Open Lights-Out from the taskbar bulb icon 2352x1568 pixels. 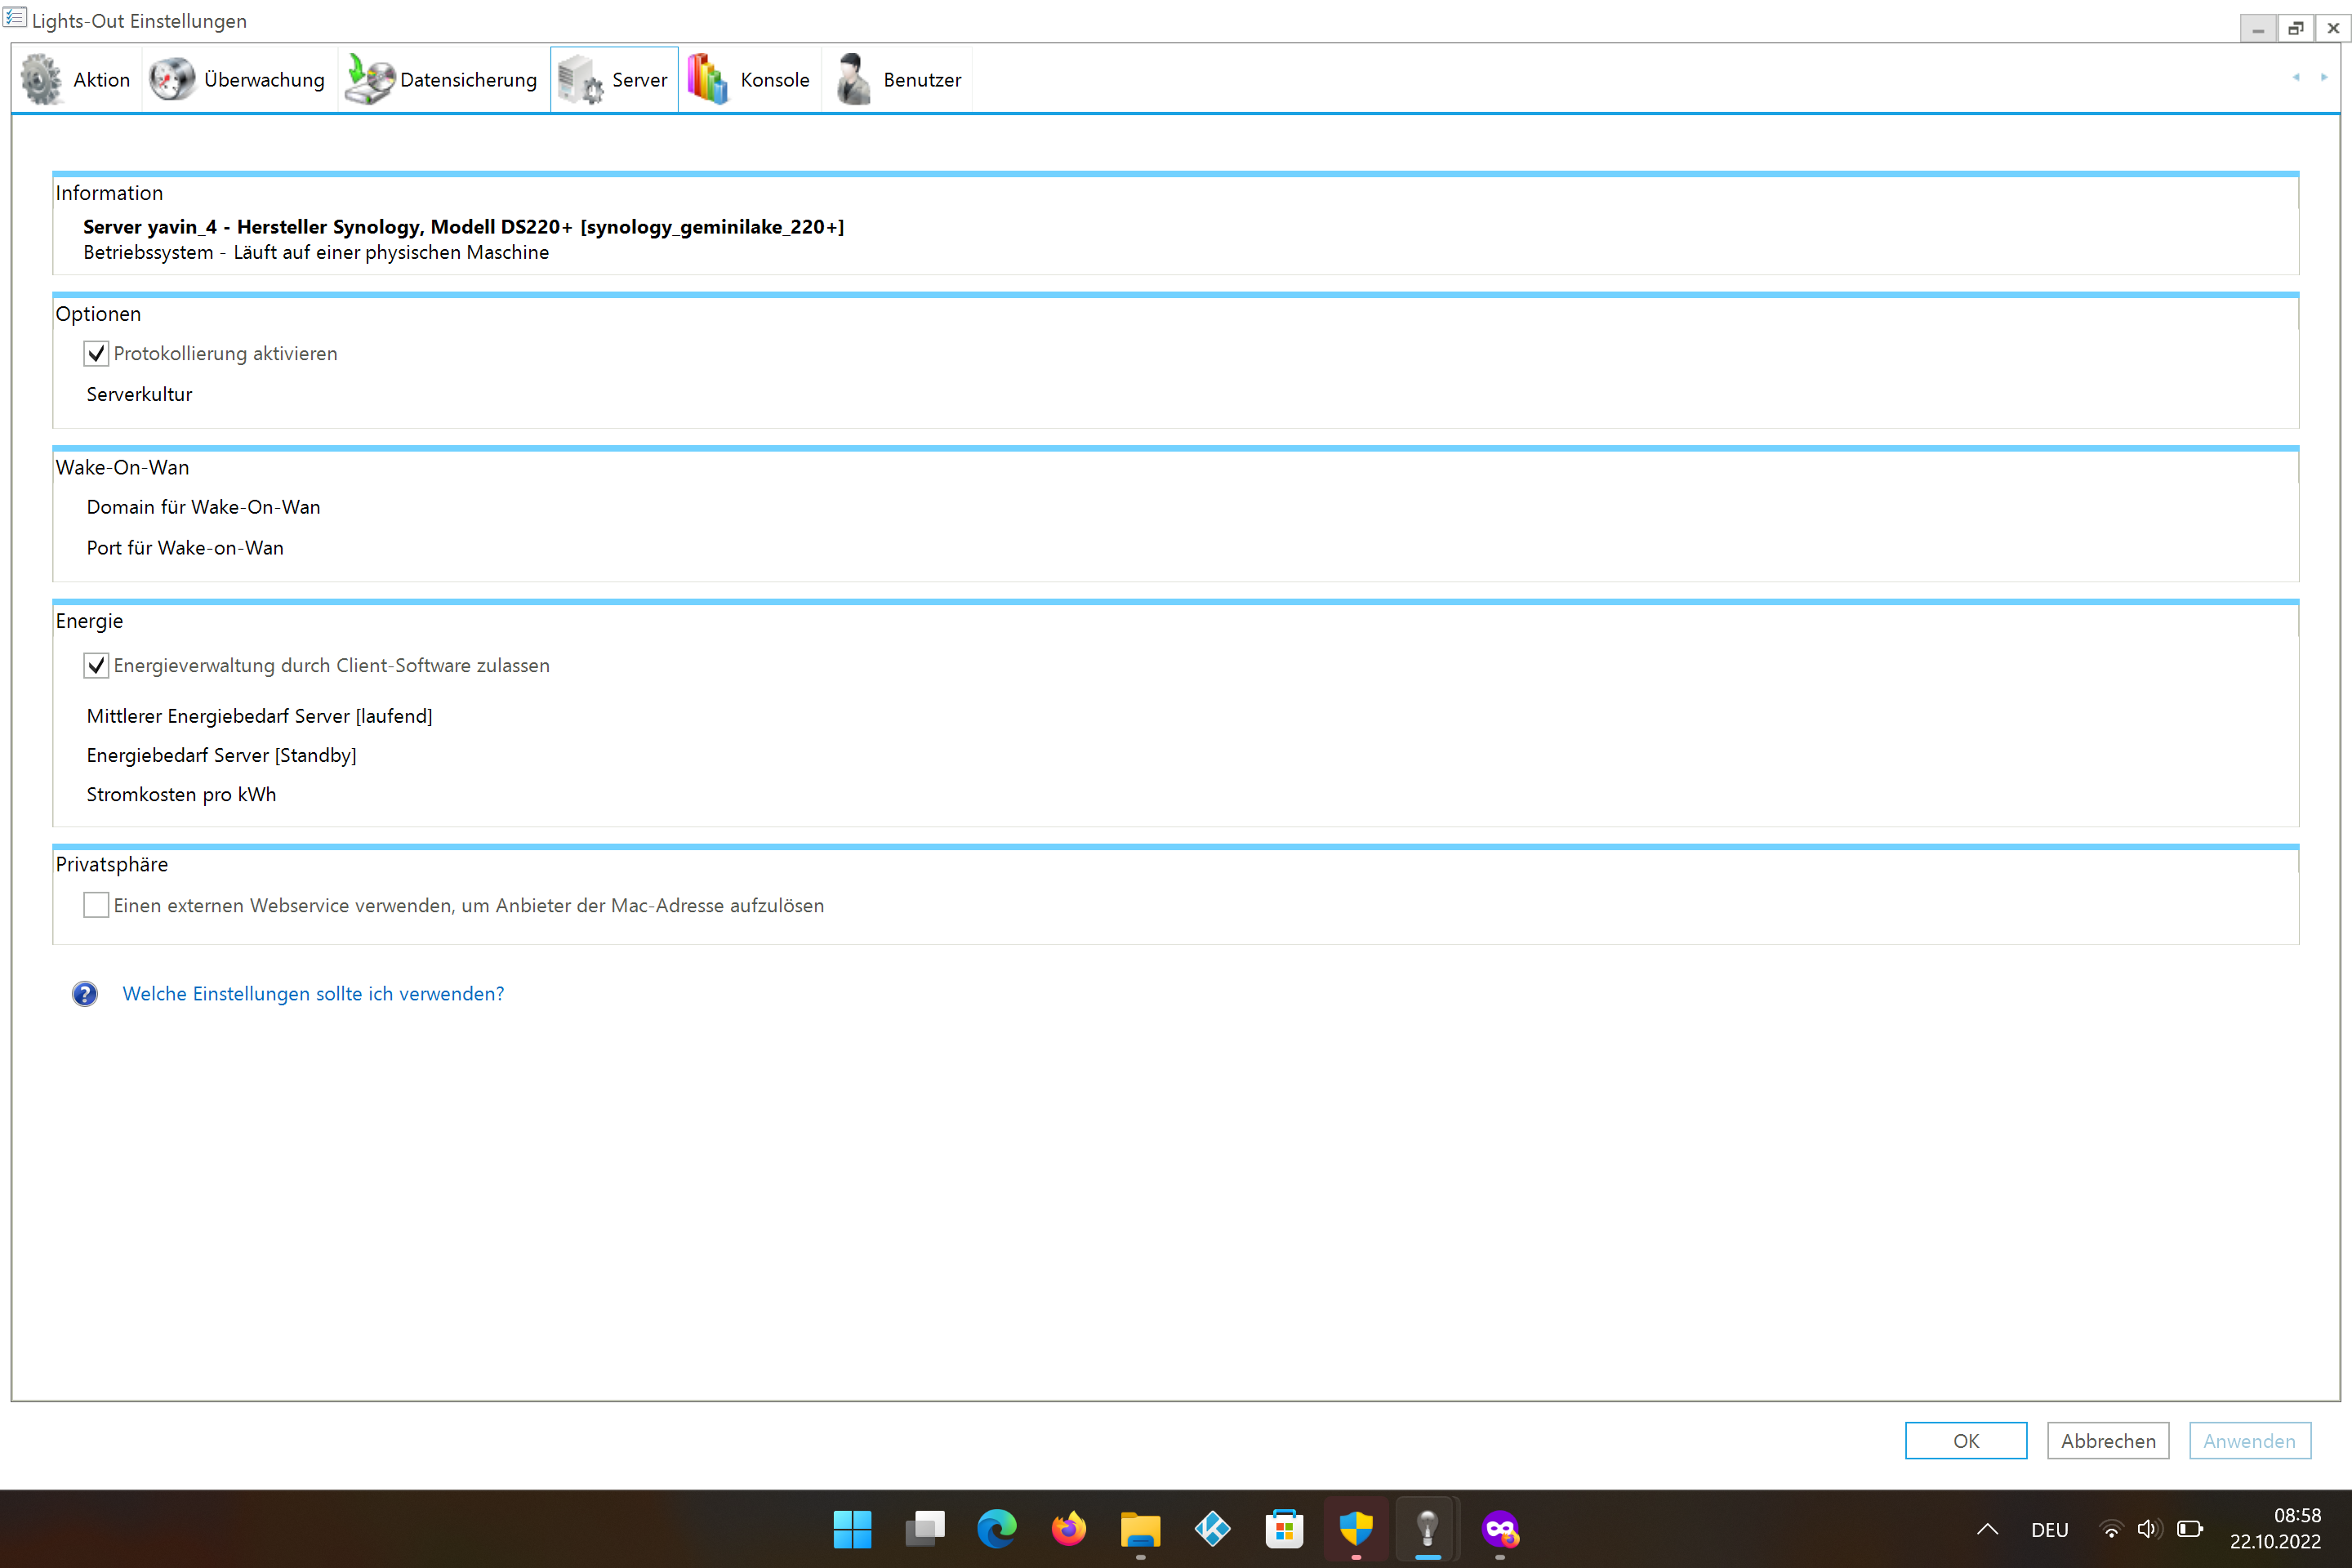point(1427,1529)
